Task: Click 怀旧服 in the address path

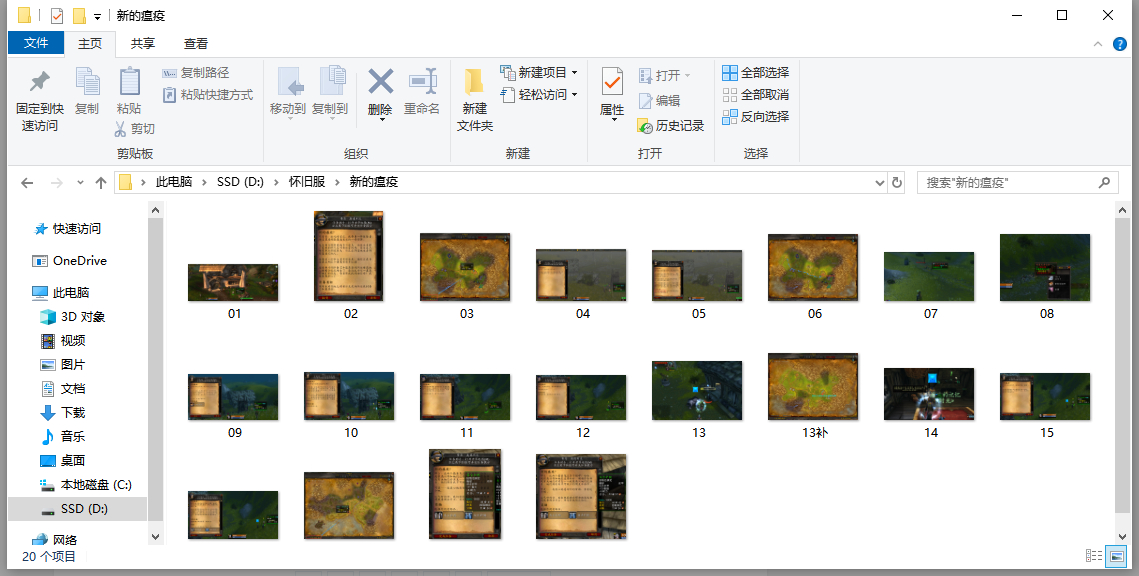Action: pyautogui.click(x=307, y=182)
